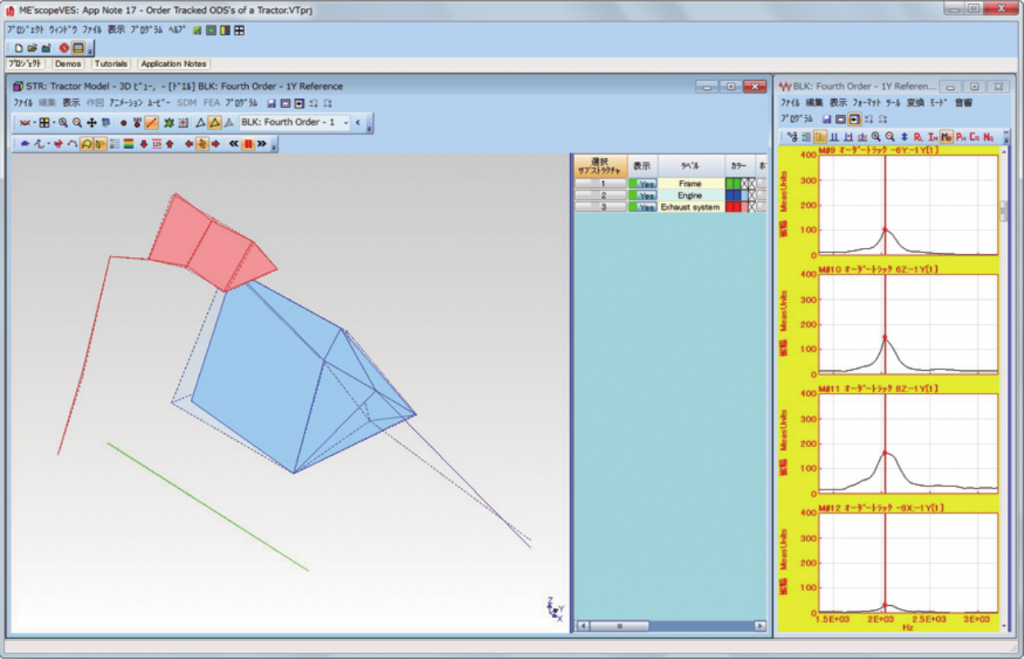Click the red Ph phase icon in BLK toolbar
This screenshot has height=659, width=1024.
(961, 136)
